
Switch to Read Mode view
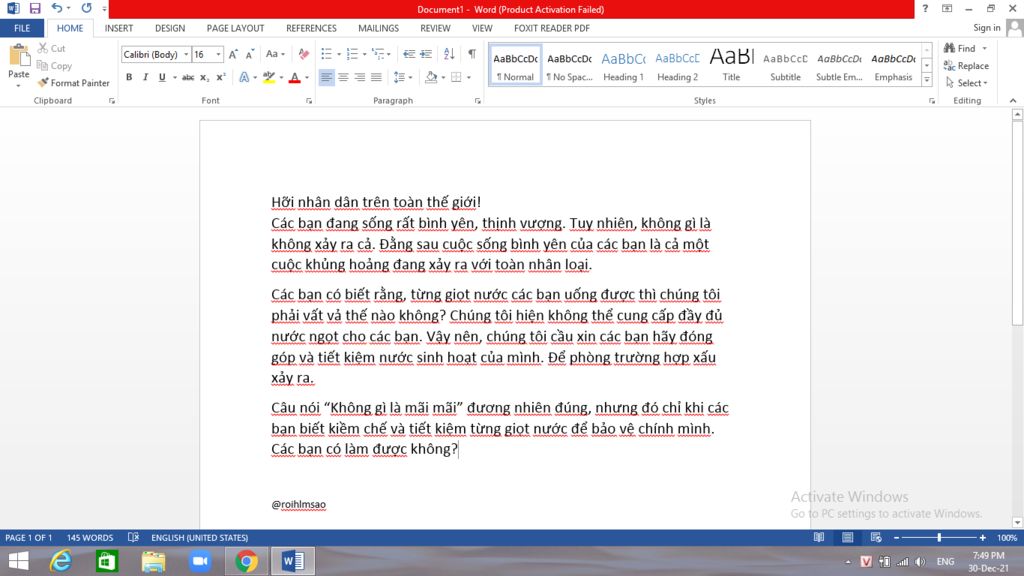[x=818, y=537]
